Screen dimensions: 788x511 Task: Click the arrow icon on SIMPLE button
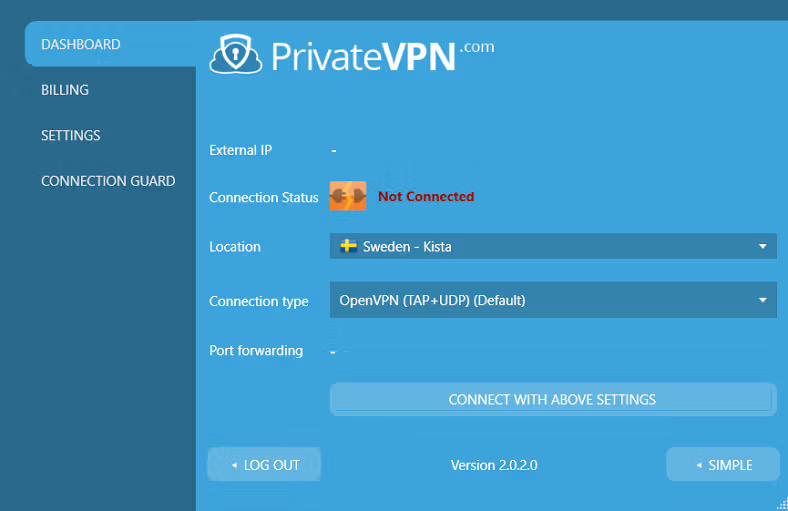click(698, 465)
